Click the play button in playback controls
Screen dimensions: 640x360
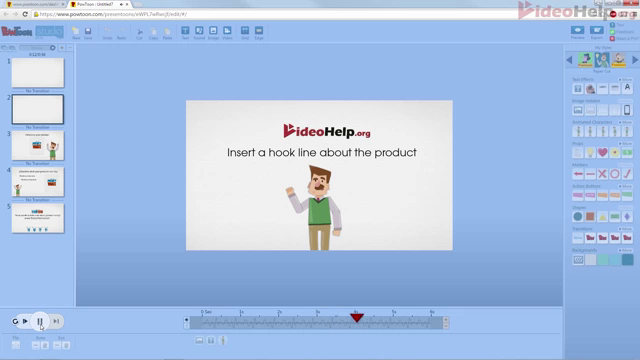[25, 321]
